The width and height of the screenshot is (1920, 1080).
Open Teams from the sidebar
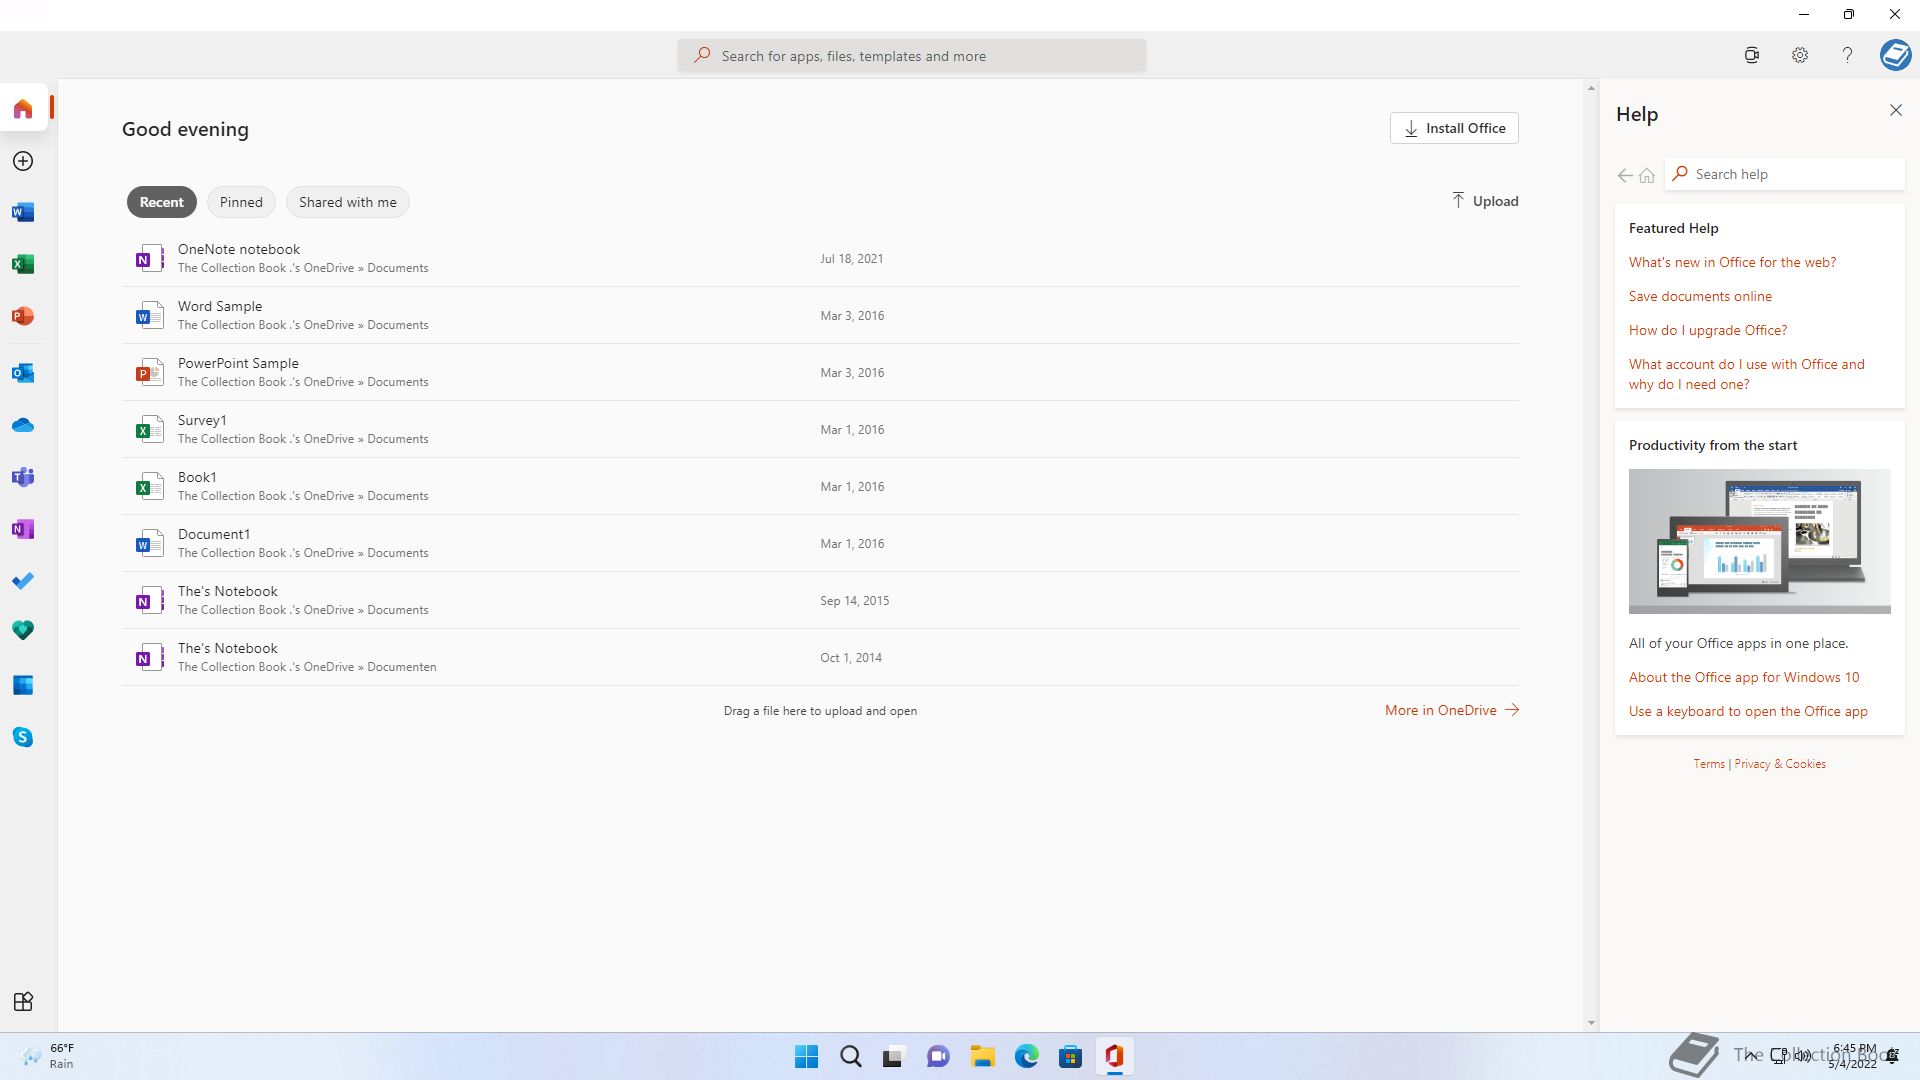click(x=23, y=477)
